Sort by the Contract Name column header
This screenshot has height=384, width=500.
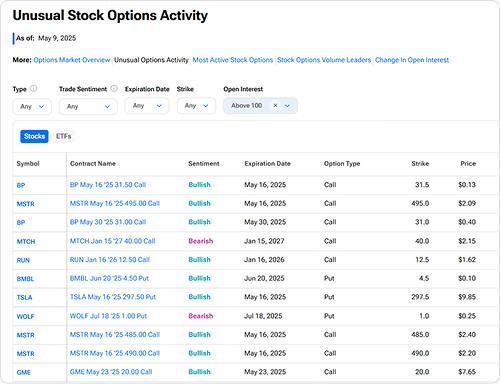93,164
